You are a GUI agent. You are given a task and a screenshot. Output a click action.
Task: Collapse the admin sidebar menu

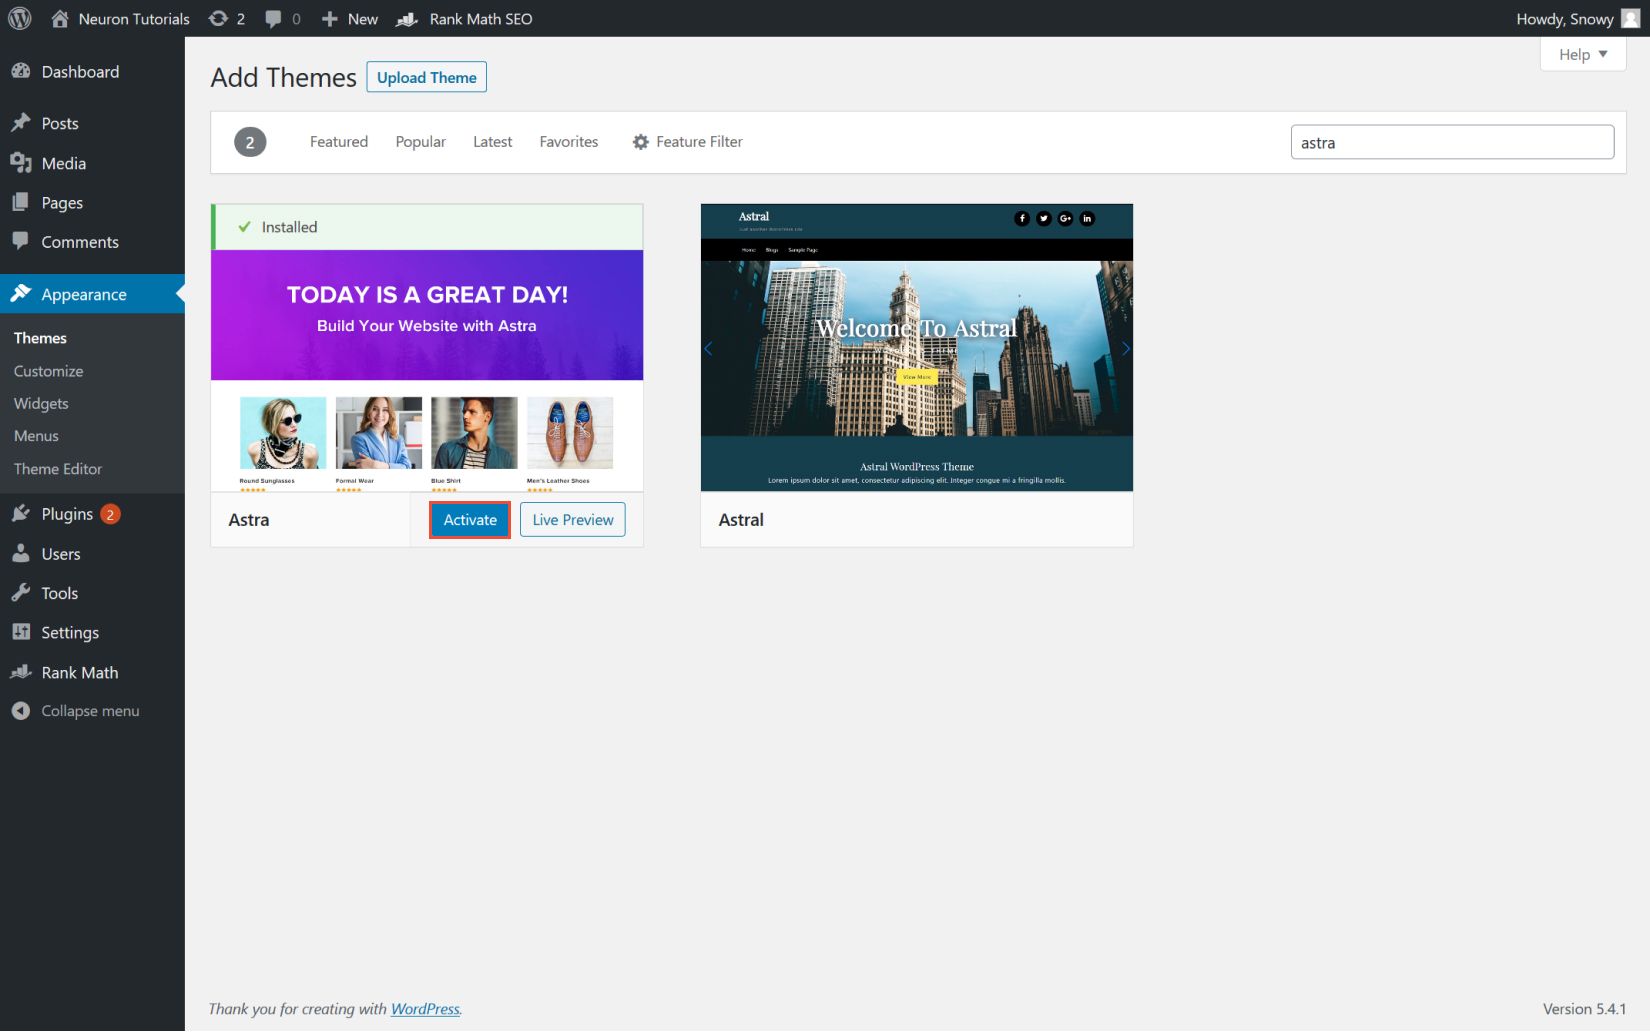click(x=21, y=710)
